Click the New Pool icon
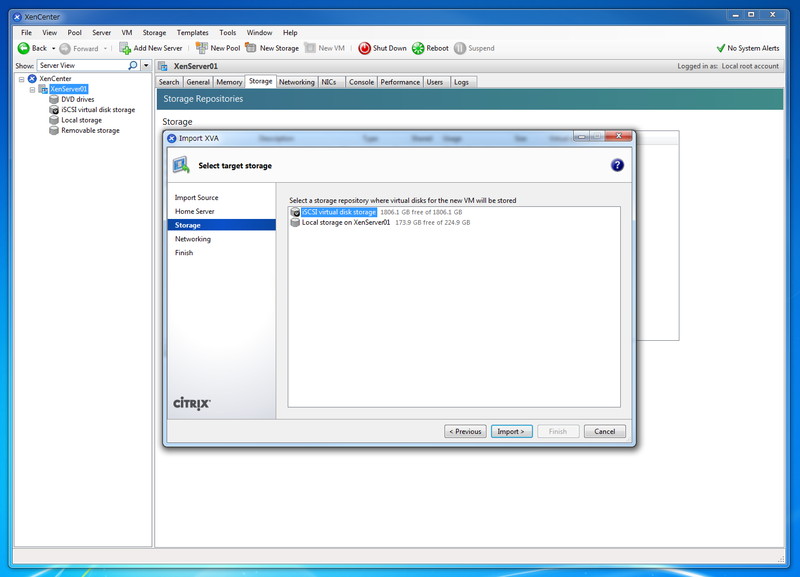800x577 pixels. coord(202,48)
